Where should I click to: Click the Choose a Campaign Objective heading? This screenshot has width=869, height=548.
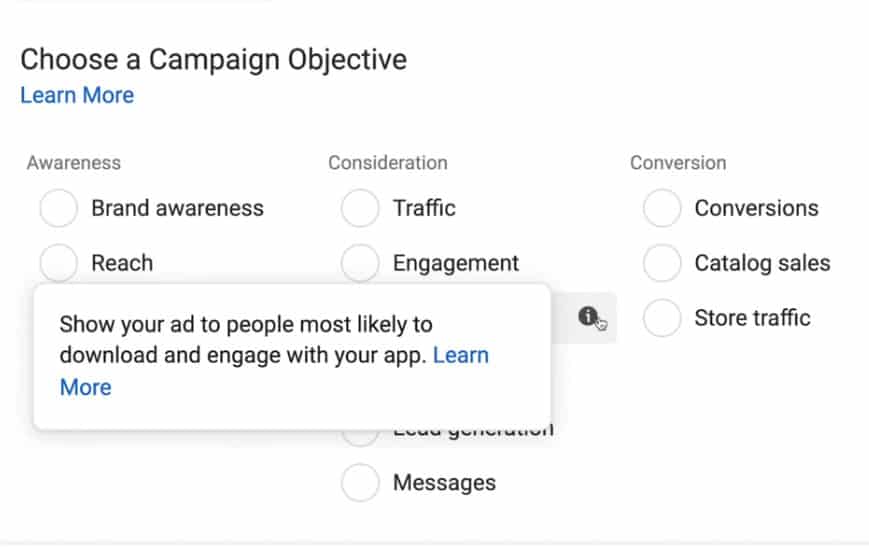pyautogui.click(x=213, y=59)
